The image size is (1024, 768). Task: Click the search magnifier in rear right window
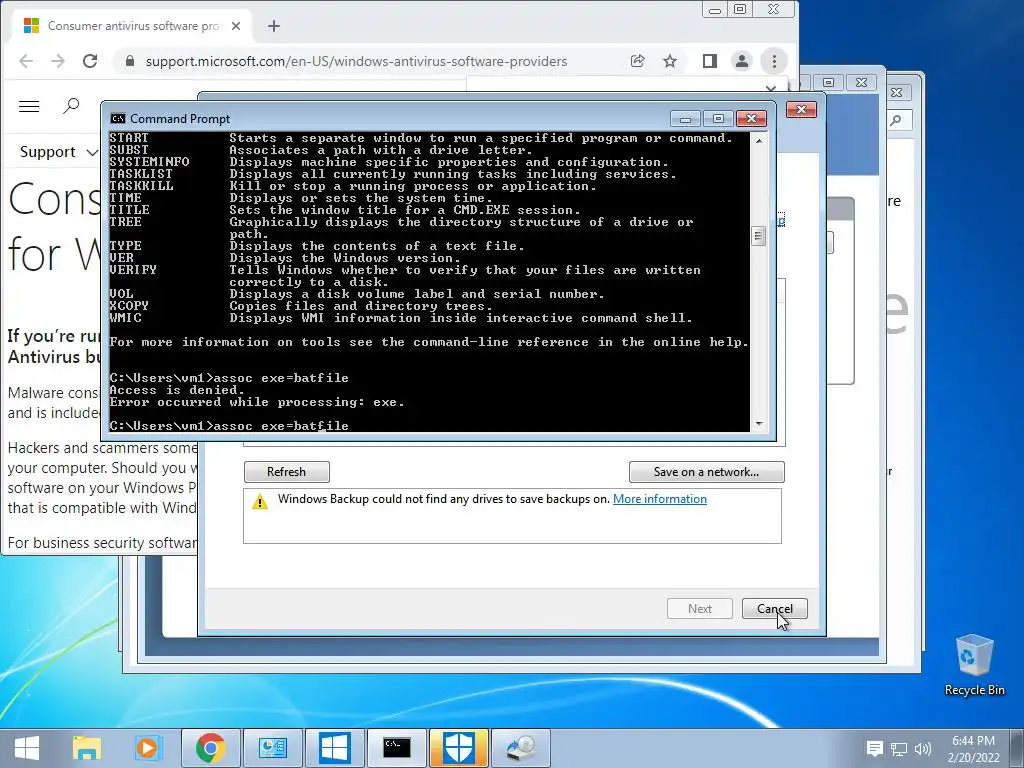tap(896, 120)
